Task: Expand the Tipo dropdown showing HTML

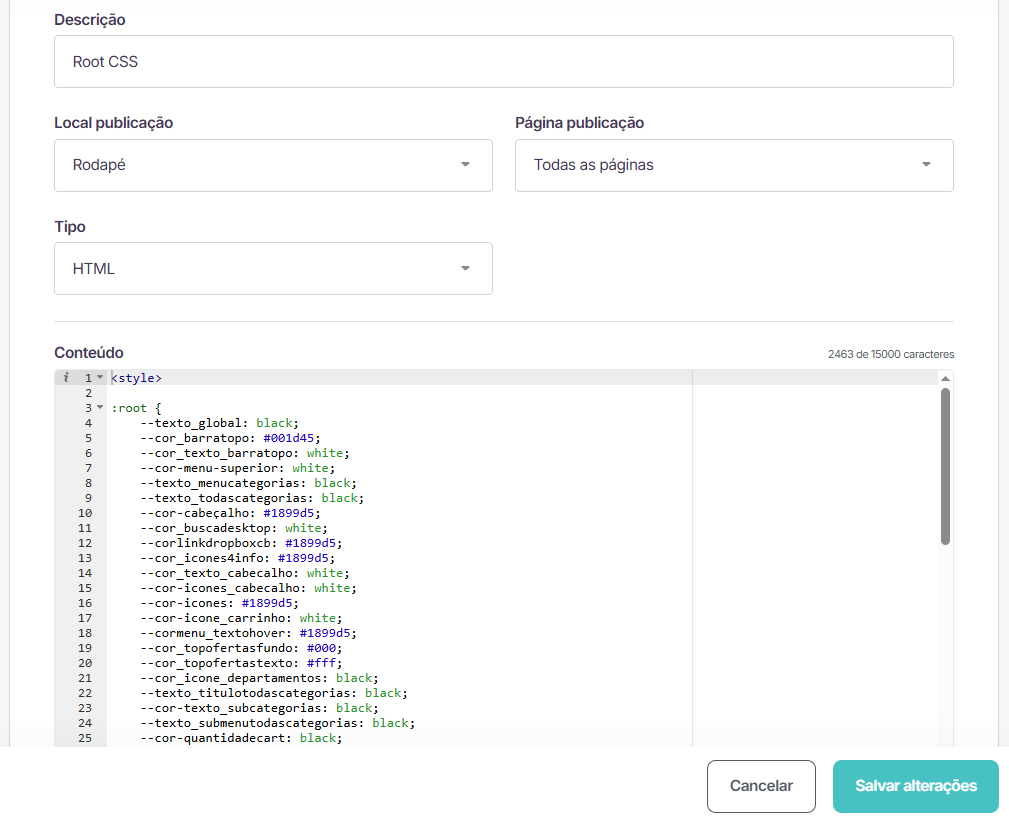Action: point(273,269)
